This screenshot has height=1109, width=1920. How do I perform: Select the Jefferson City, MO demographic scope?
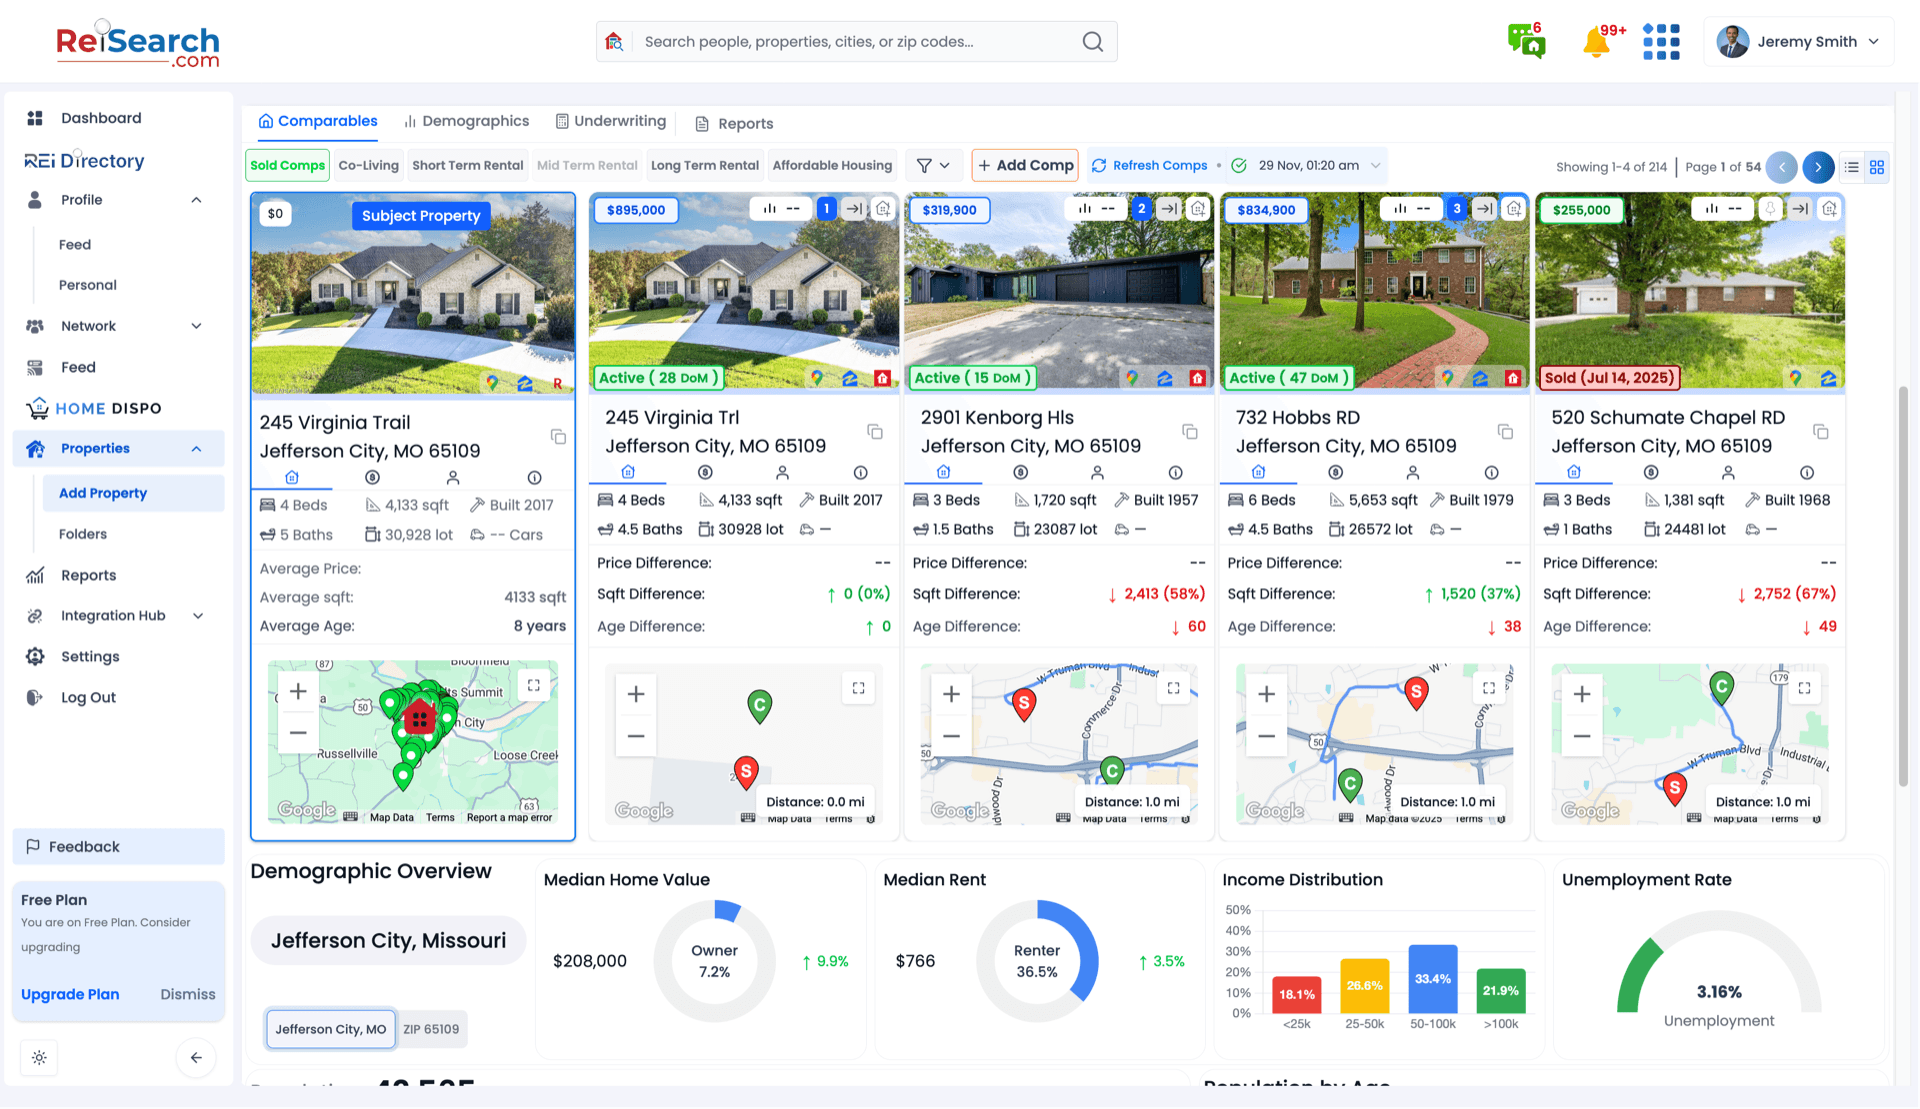pyautogui.click(x=331, y=1029)
